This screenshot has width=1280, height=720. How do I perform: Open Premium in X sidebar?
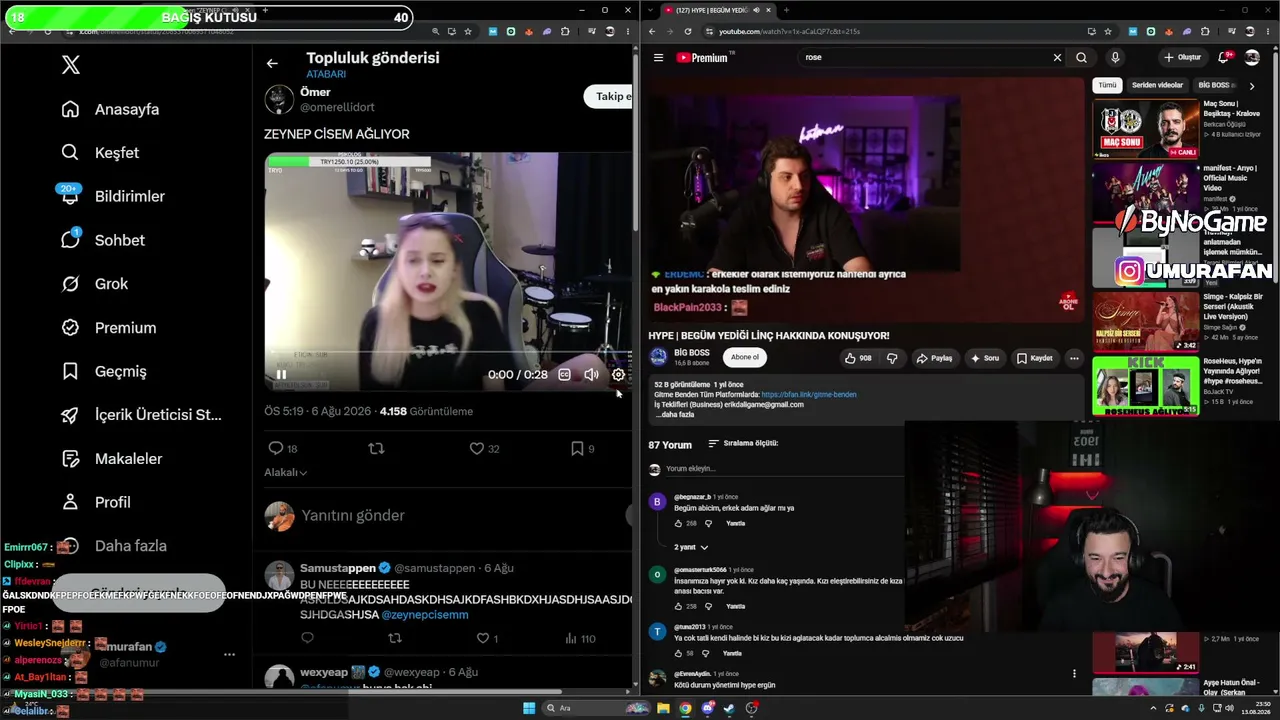pyautogui.click(x=108, y=328)
